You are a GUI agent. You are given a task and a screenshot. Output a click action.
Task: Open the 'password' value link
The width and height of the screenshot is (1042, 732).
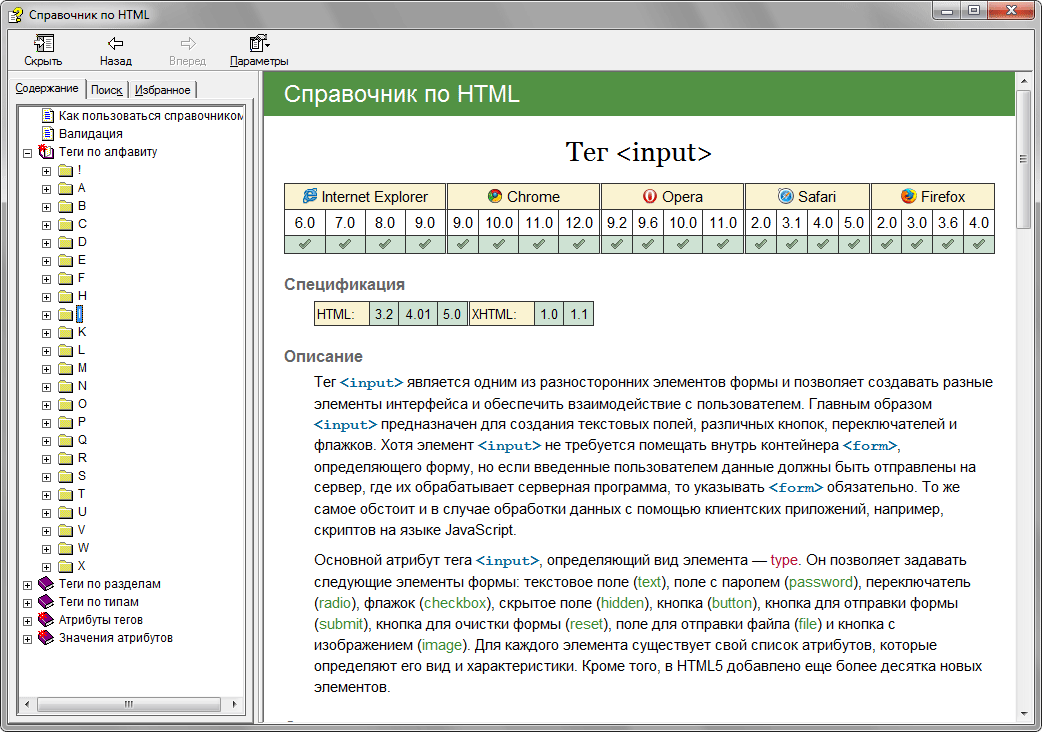(x=821, y=582)
